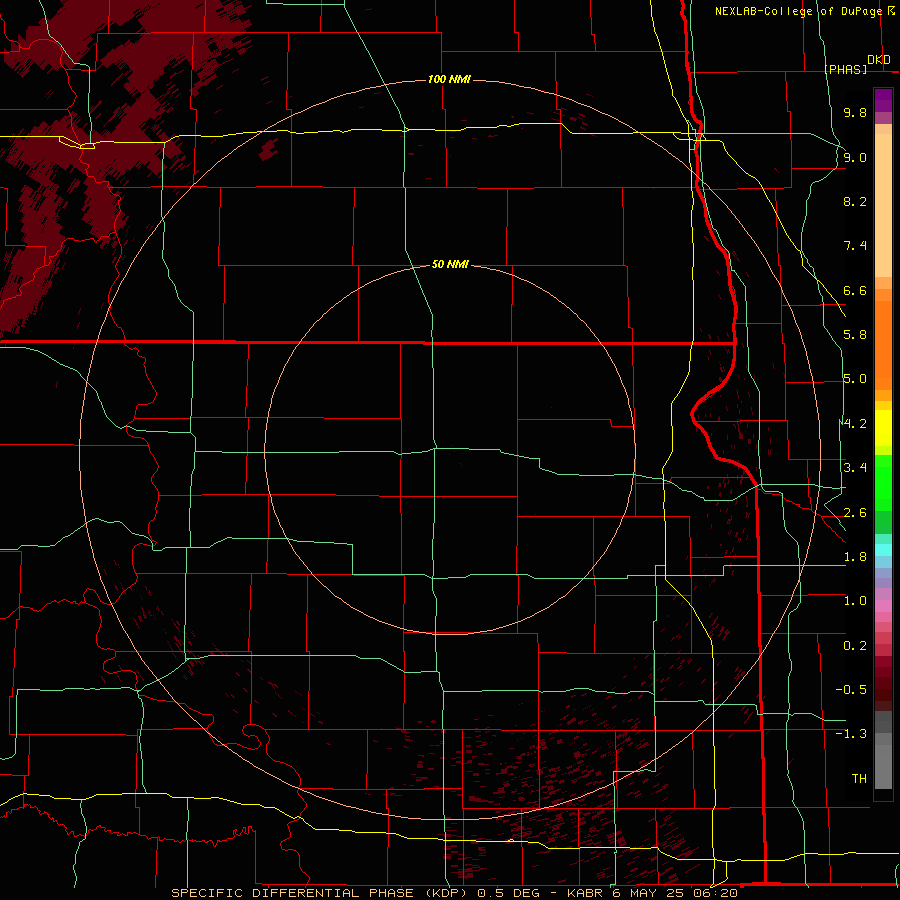Click the gray bottom color bar segment
The image size is (900, 900).
883,766
